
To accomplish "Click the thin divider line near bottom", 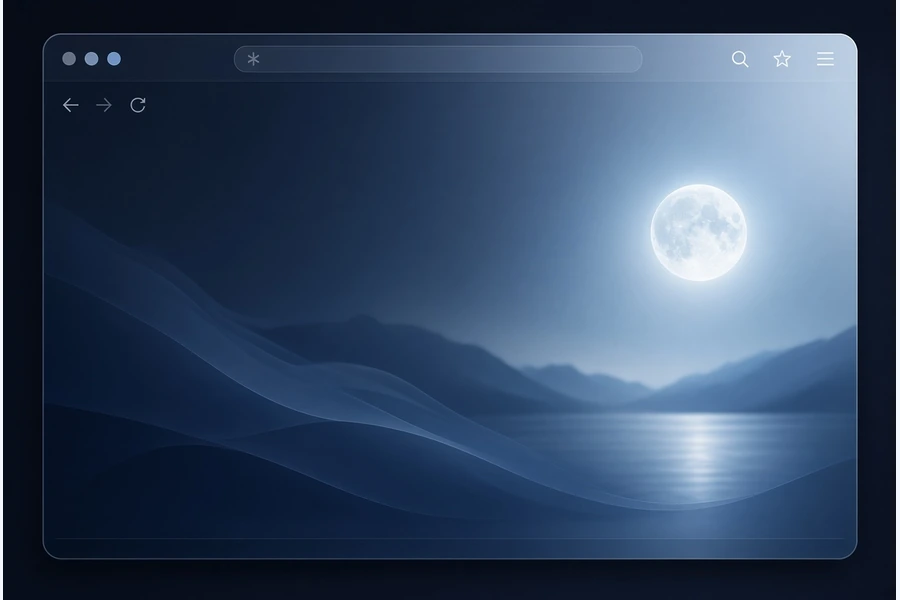I will pyautogui.click(x=450, y=539).
